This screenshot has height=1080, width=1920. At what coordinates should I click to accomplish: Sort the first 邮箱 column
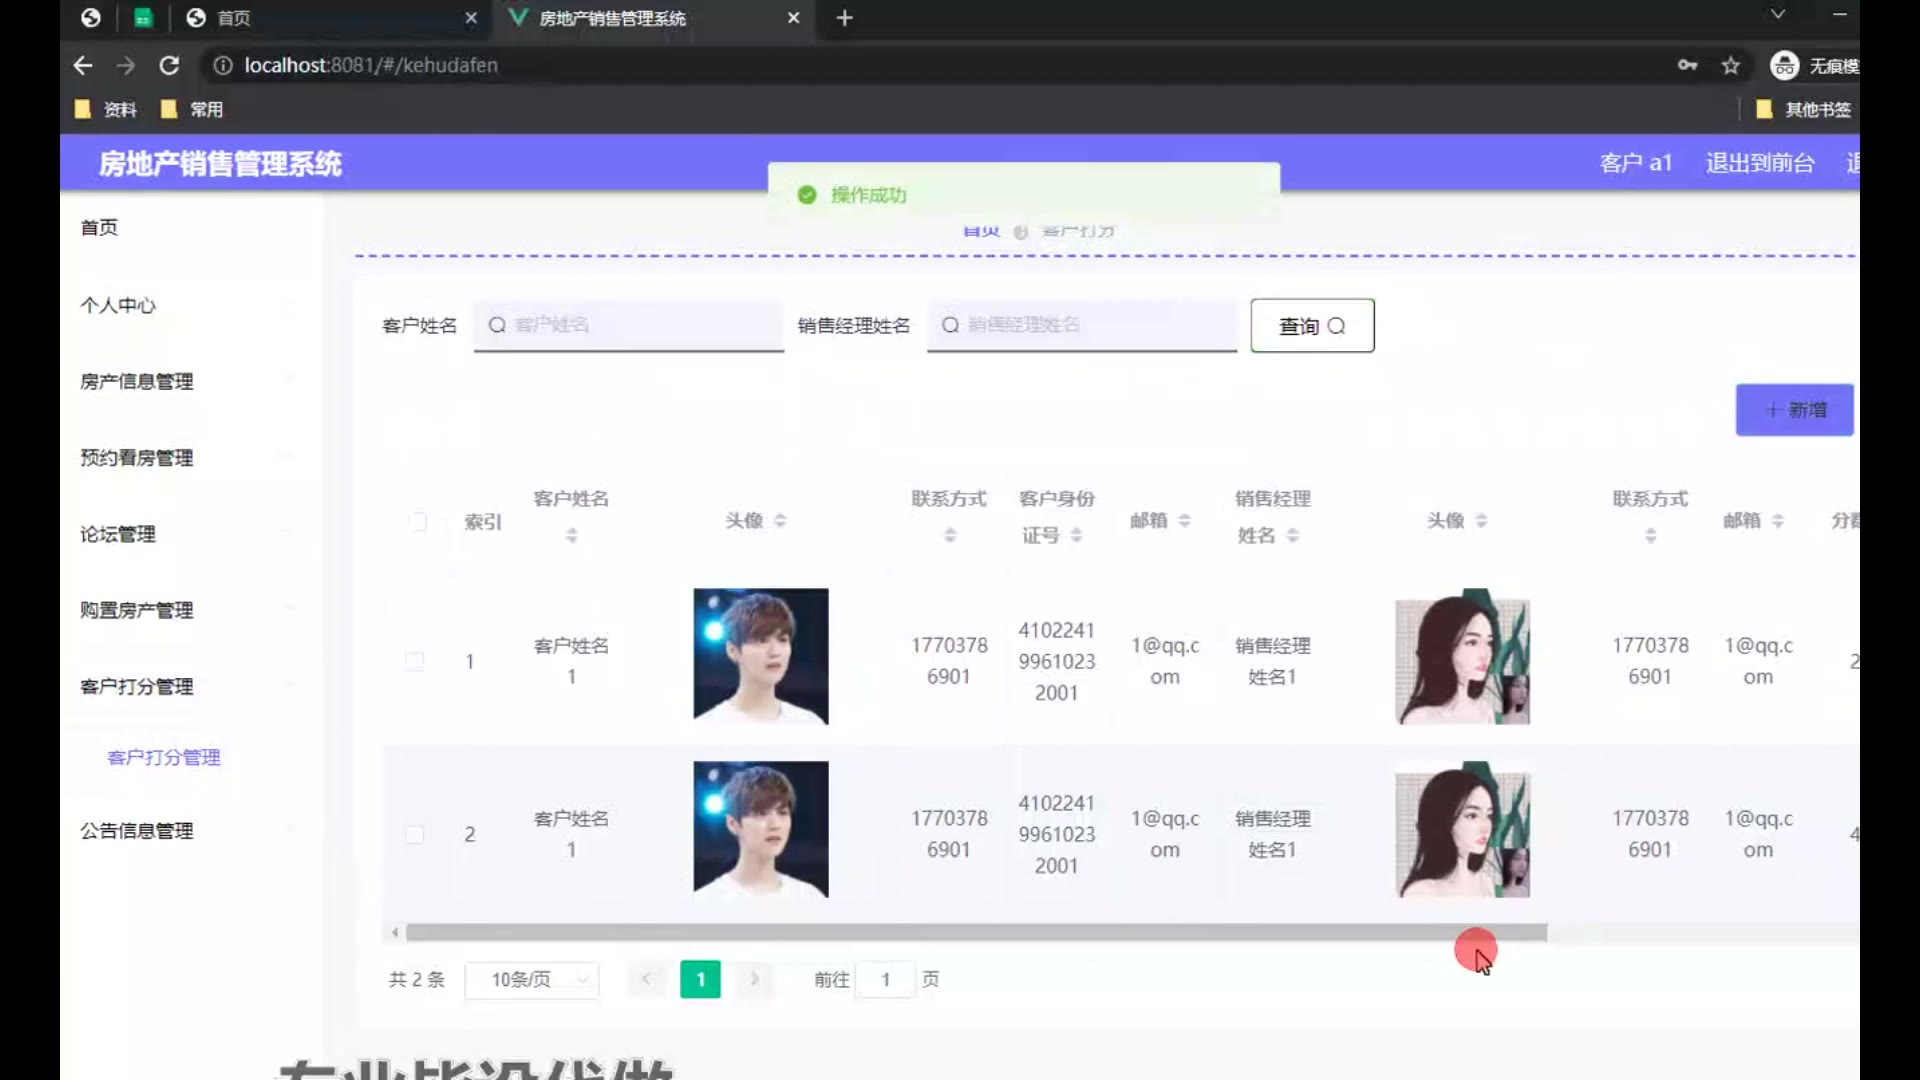[1184, 520]
